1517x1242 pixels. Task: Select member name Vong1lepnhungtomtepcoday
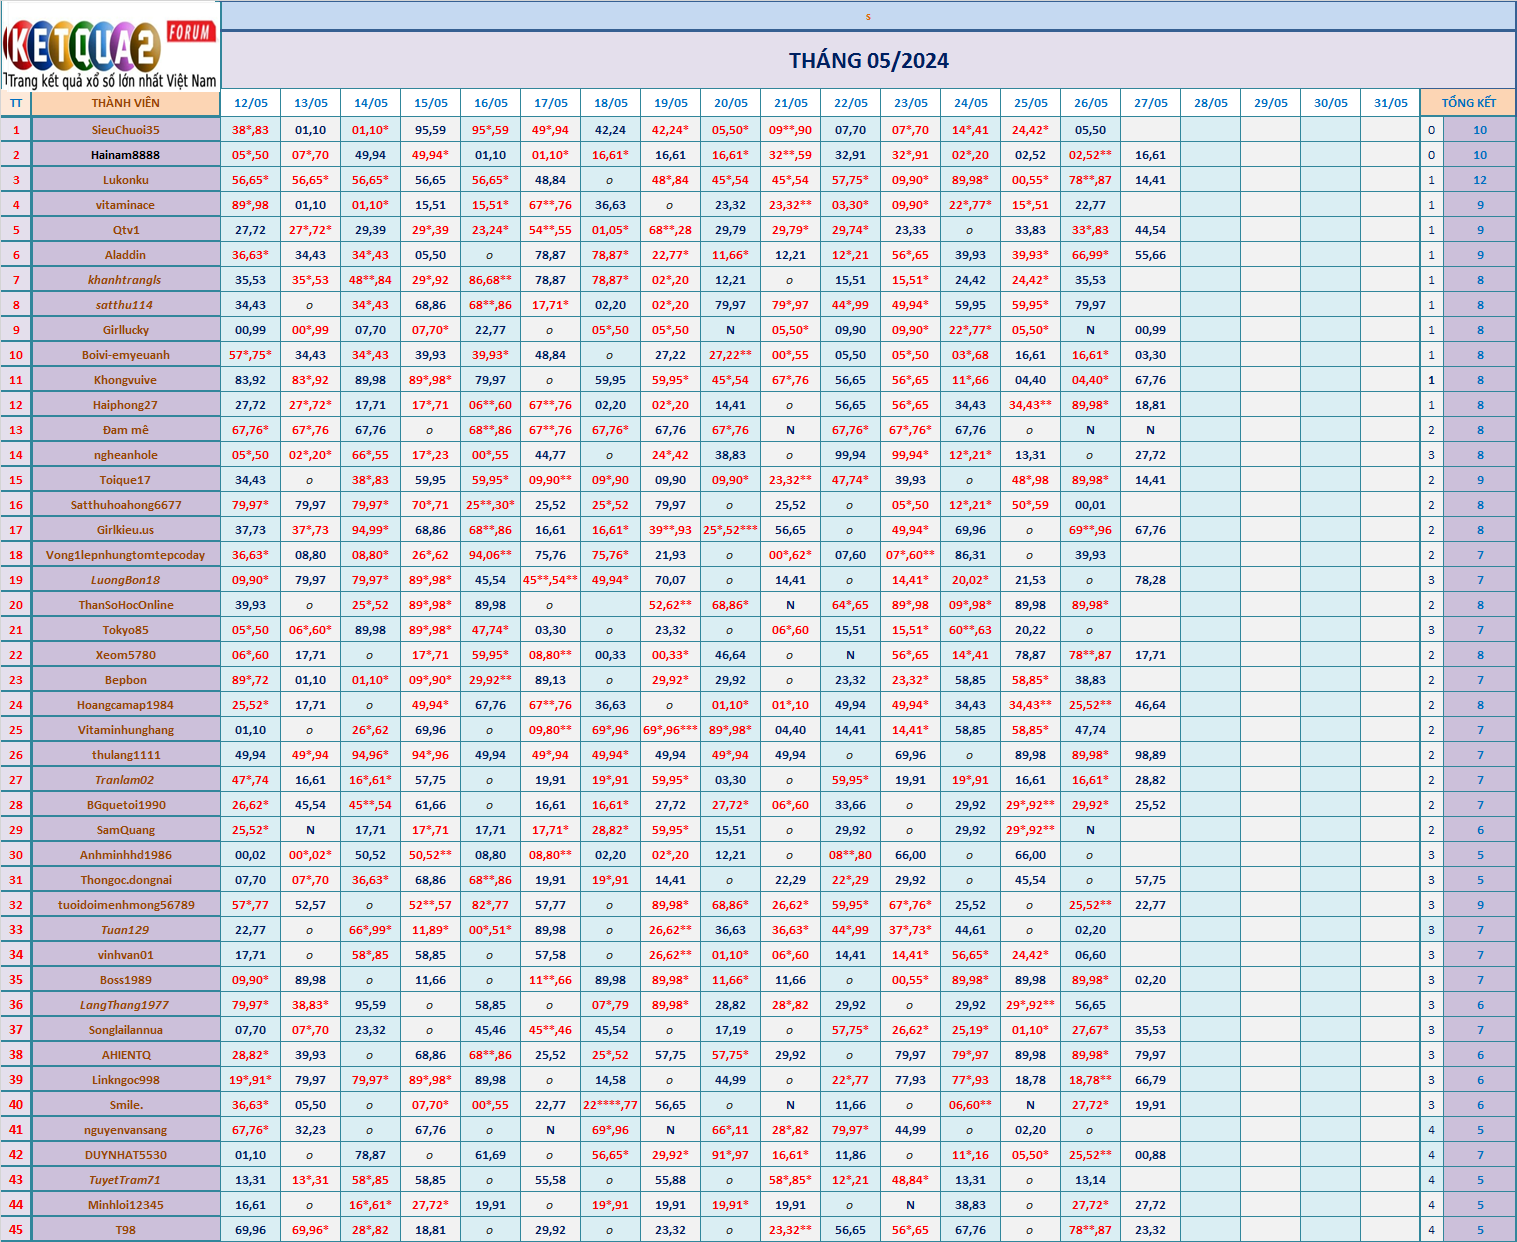[126, 555]
